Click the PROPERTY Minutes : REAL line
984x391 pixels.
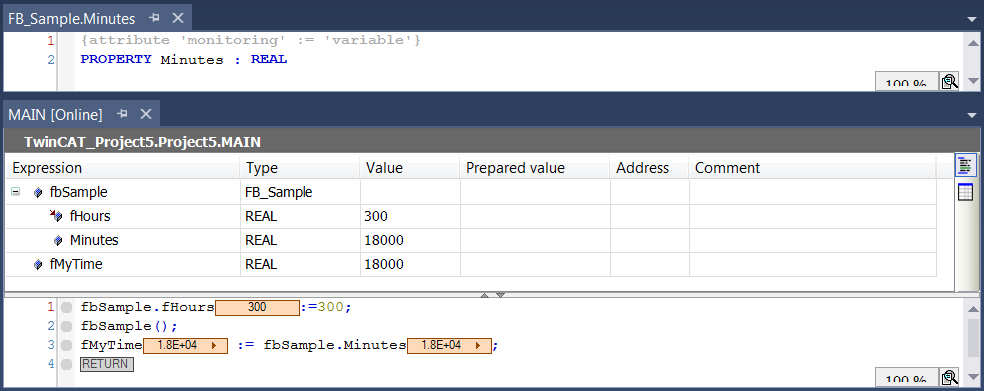tap(184, 60)
